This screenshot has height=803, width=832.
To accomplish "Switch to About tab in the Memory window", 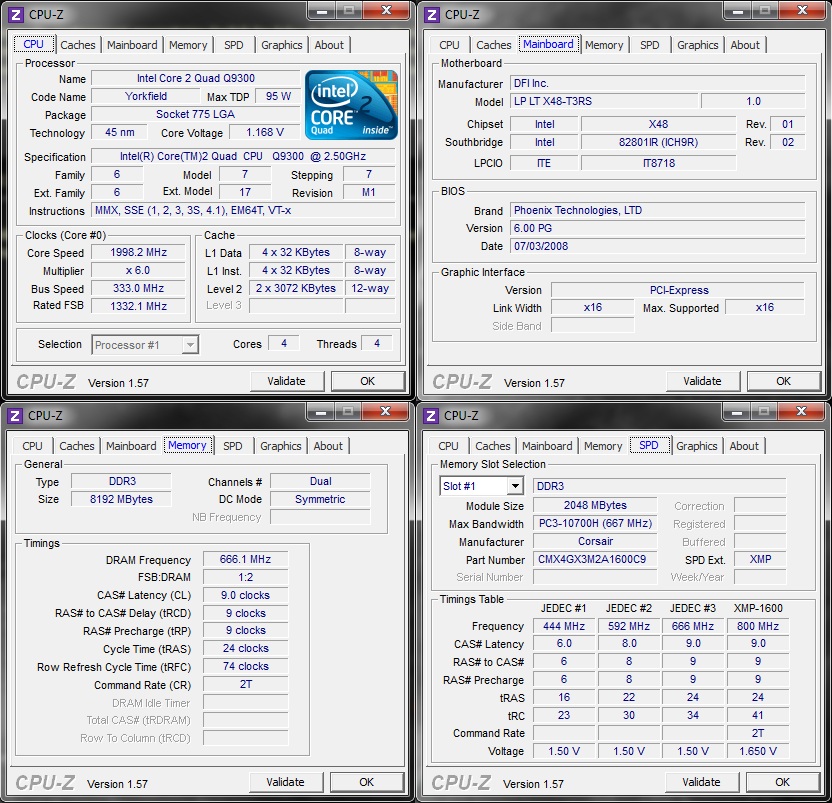I will point(328,446).
